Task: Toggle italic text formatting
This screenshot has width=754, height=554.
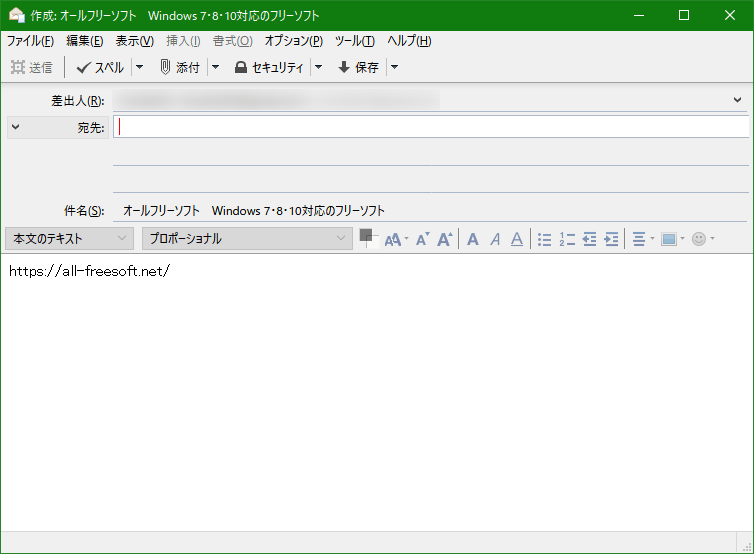Action: coord(495,239)
